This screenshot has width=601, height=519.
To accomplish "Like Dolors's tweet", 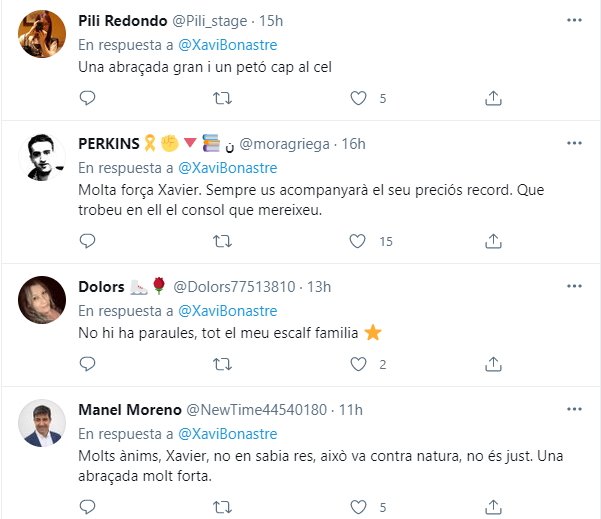I will (358, 364).
